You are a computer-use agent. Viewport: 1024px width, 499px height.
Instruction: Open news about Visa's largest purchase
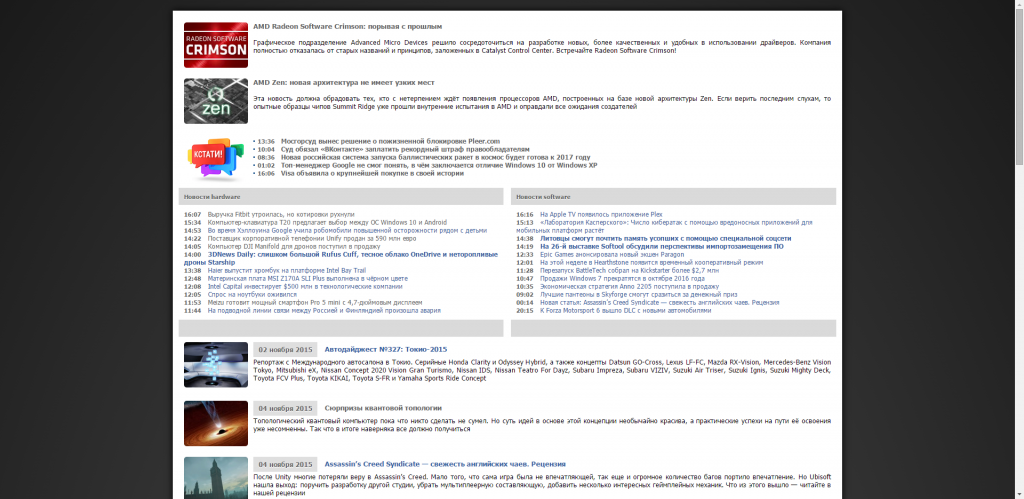tap(372, 174)
